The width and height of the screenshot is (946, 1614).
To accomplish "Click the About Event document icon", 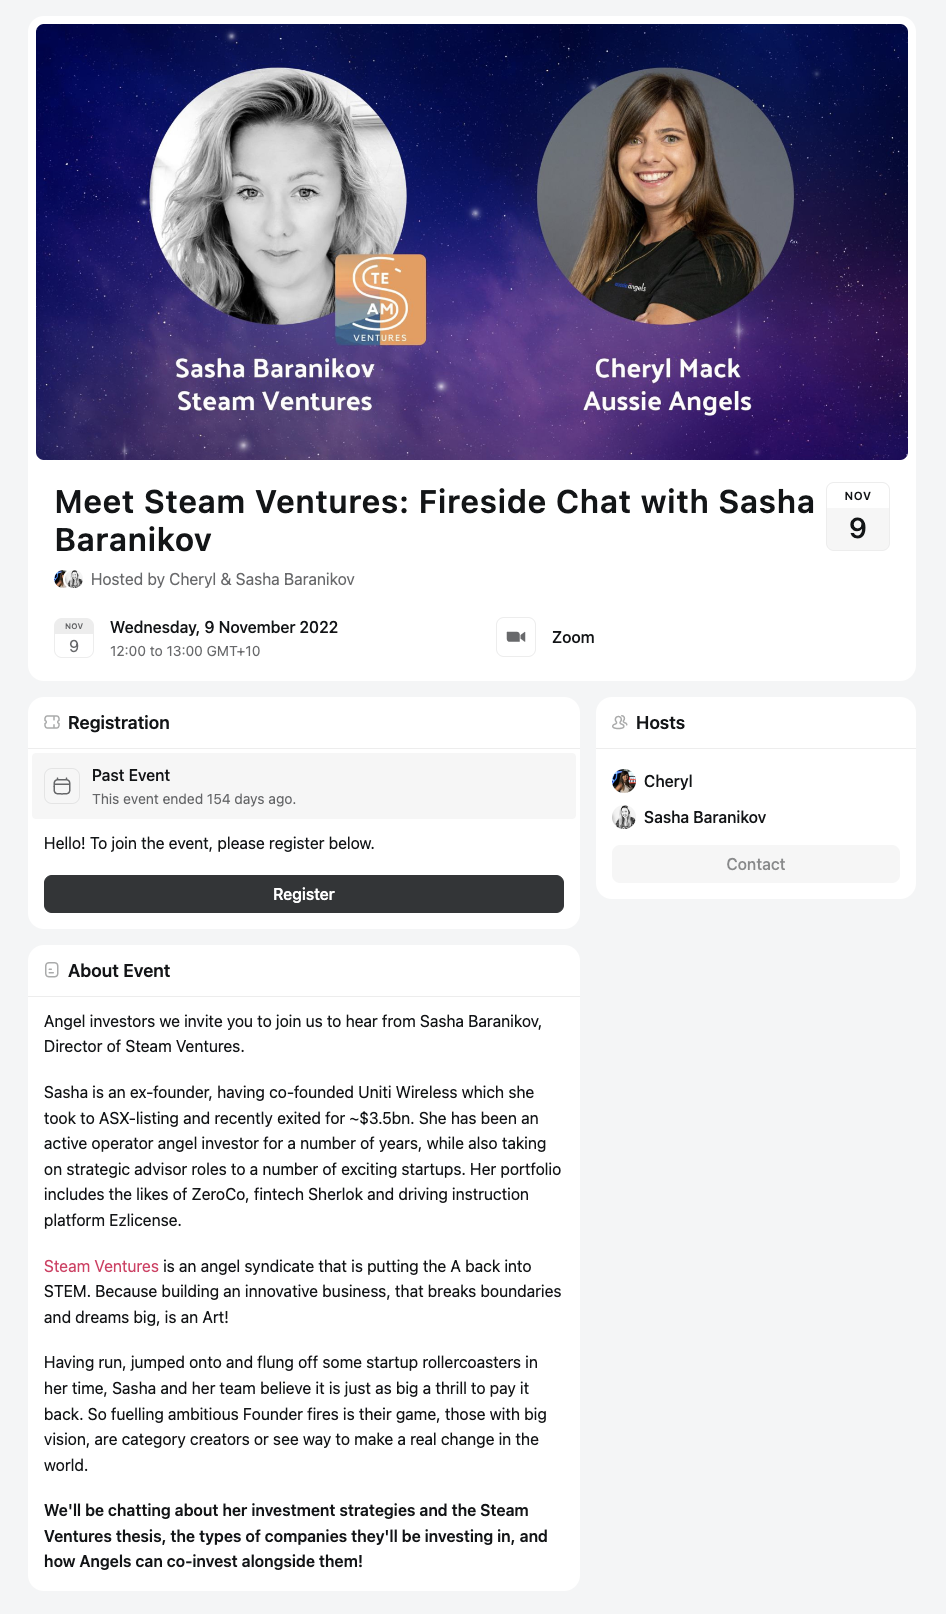I will [x=52, y=970].
